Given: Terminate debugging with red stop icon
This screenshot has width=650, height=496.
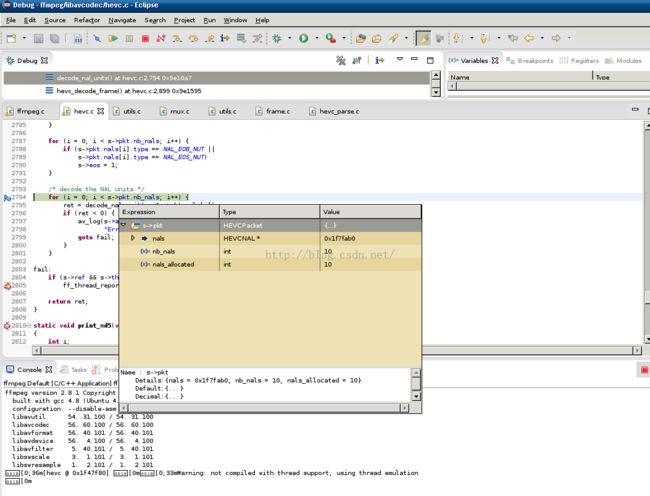Looking at the screenshot, I should click(145, 39).
